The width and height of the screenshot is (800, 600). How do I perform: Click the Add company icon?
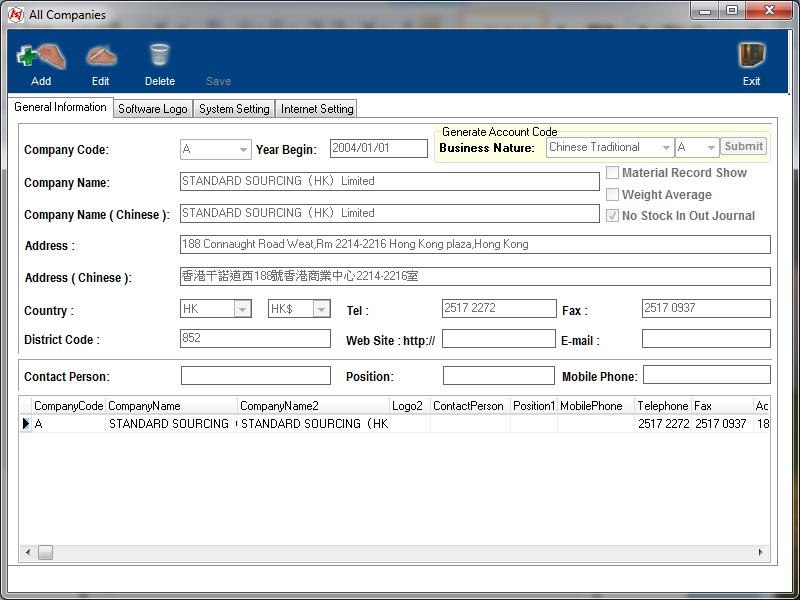tap(41, 56)
